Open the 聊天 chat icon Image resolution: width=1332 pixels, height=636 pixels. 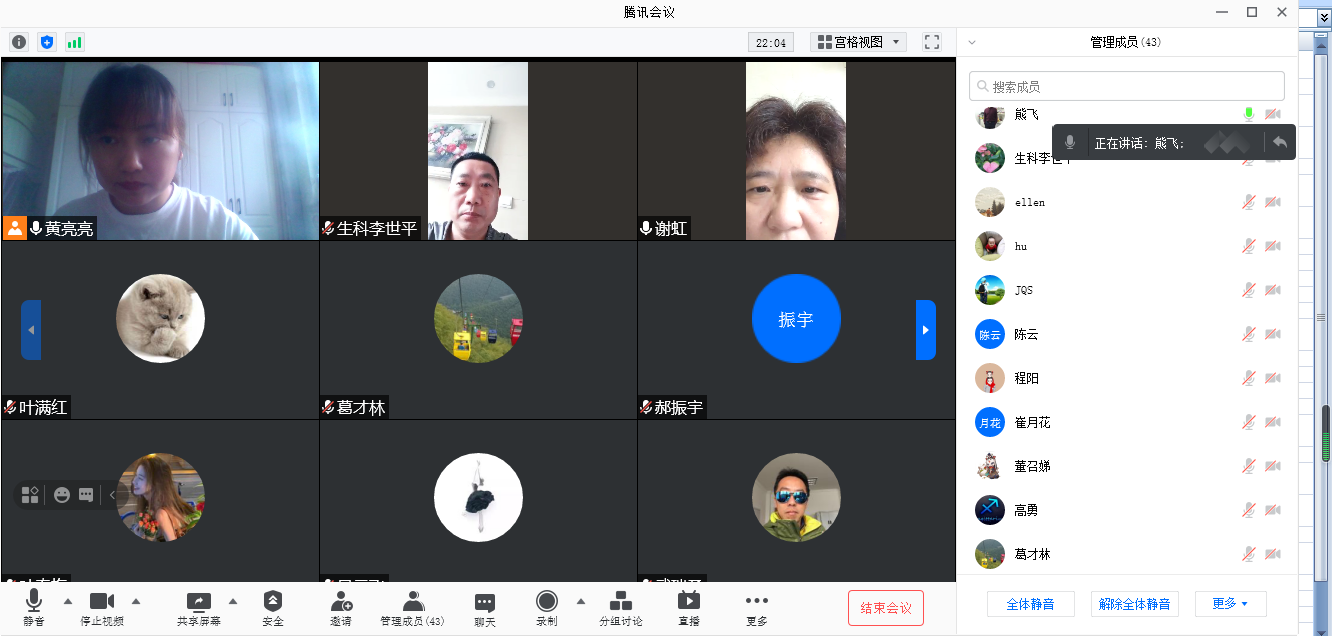[x=485, y=602]
